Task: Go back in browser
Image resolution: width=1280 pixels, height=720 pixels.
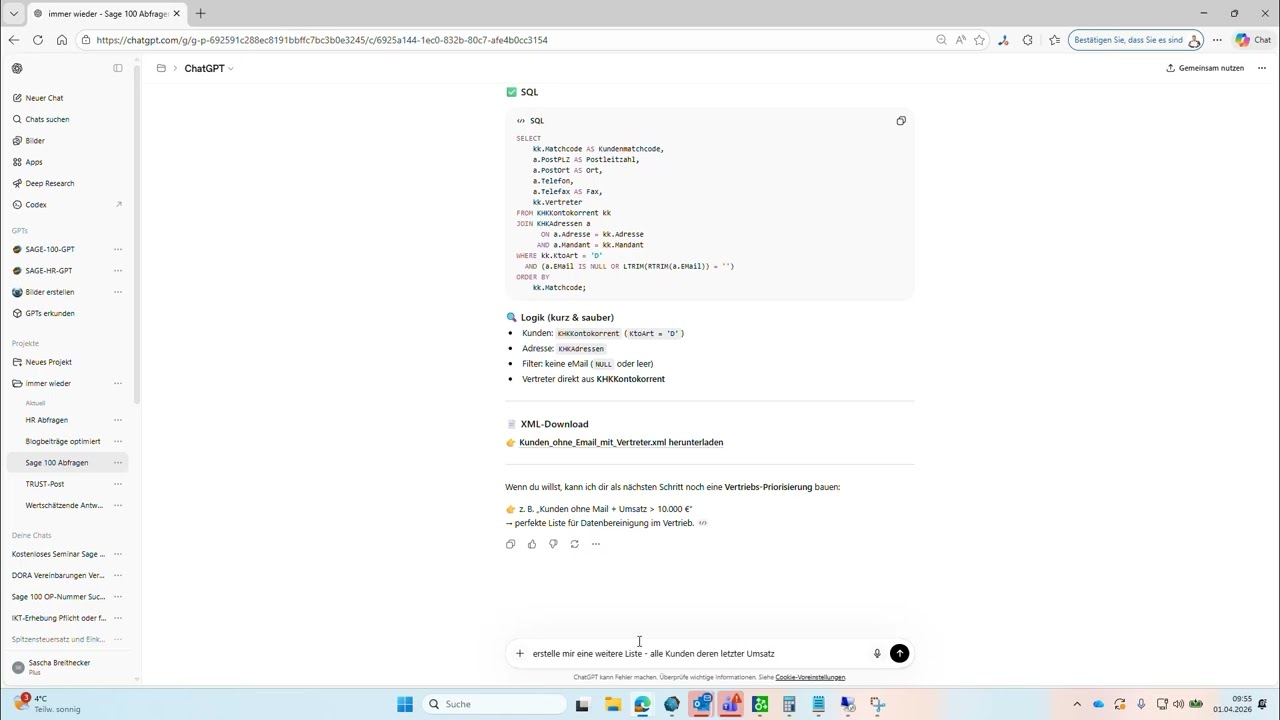Action: pyautogui.click(x=14, y=40)
